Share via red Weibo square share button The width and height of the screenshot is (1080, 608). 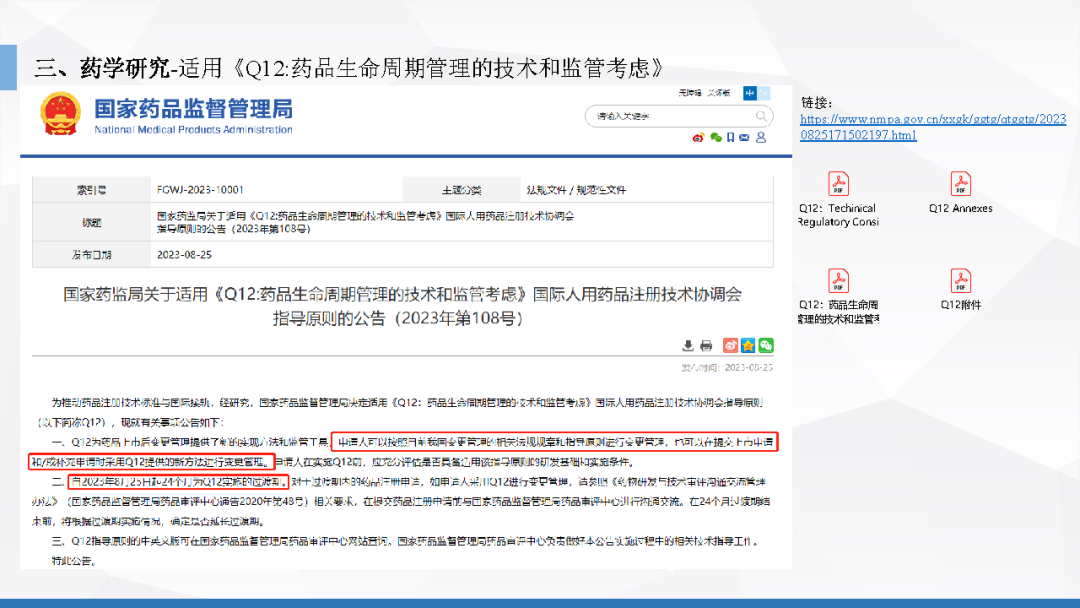731,345
